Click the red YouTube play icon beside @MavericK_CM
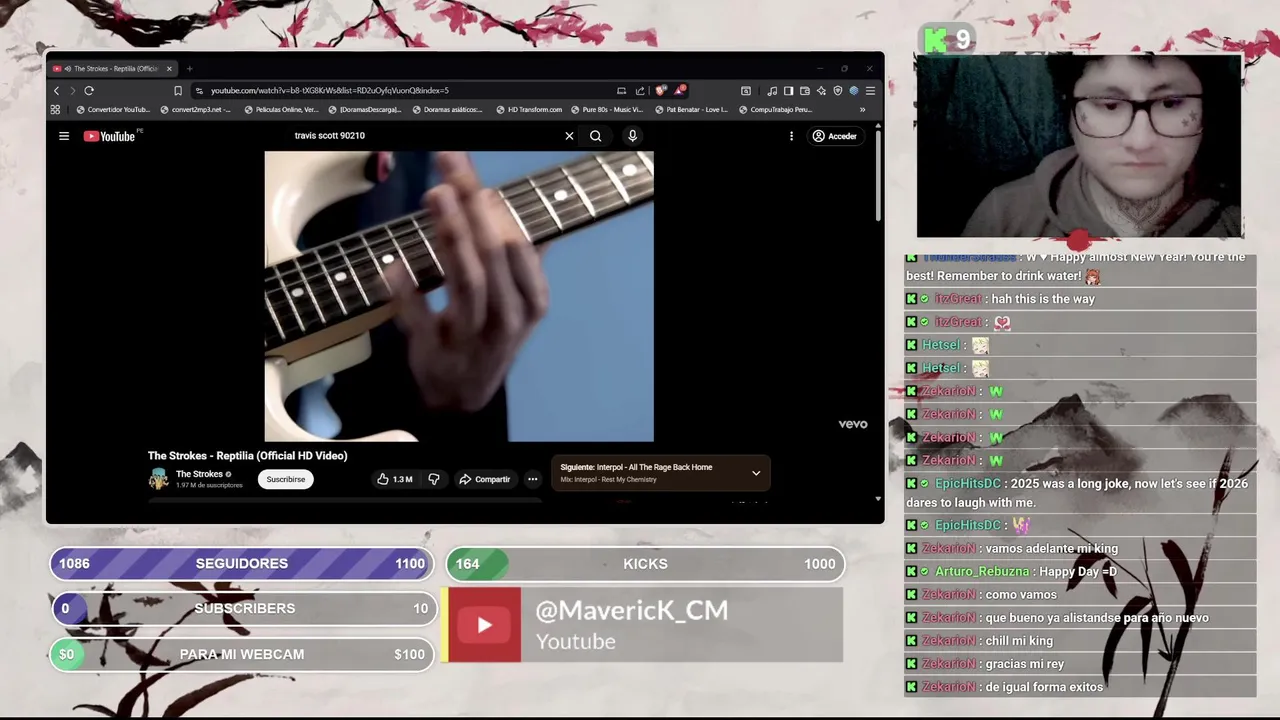The width and height of the screenshot is (1280, 720). click(x=484, y=625)
